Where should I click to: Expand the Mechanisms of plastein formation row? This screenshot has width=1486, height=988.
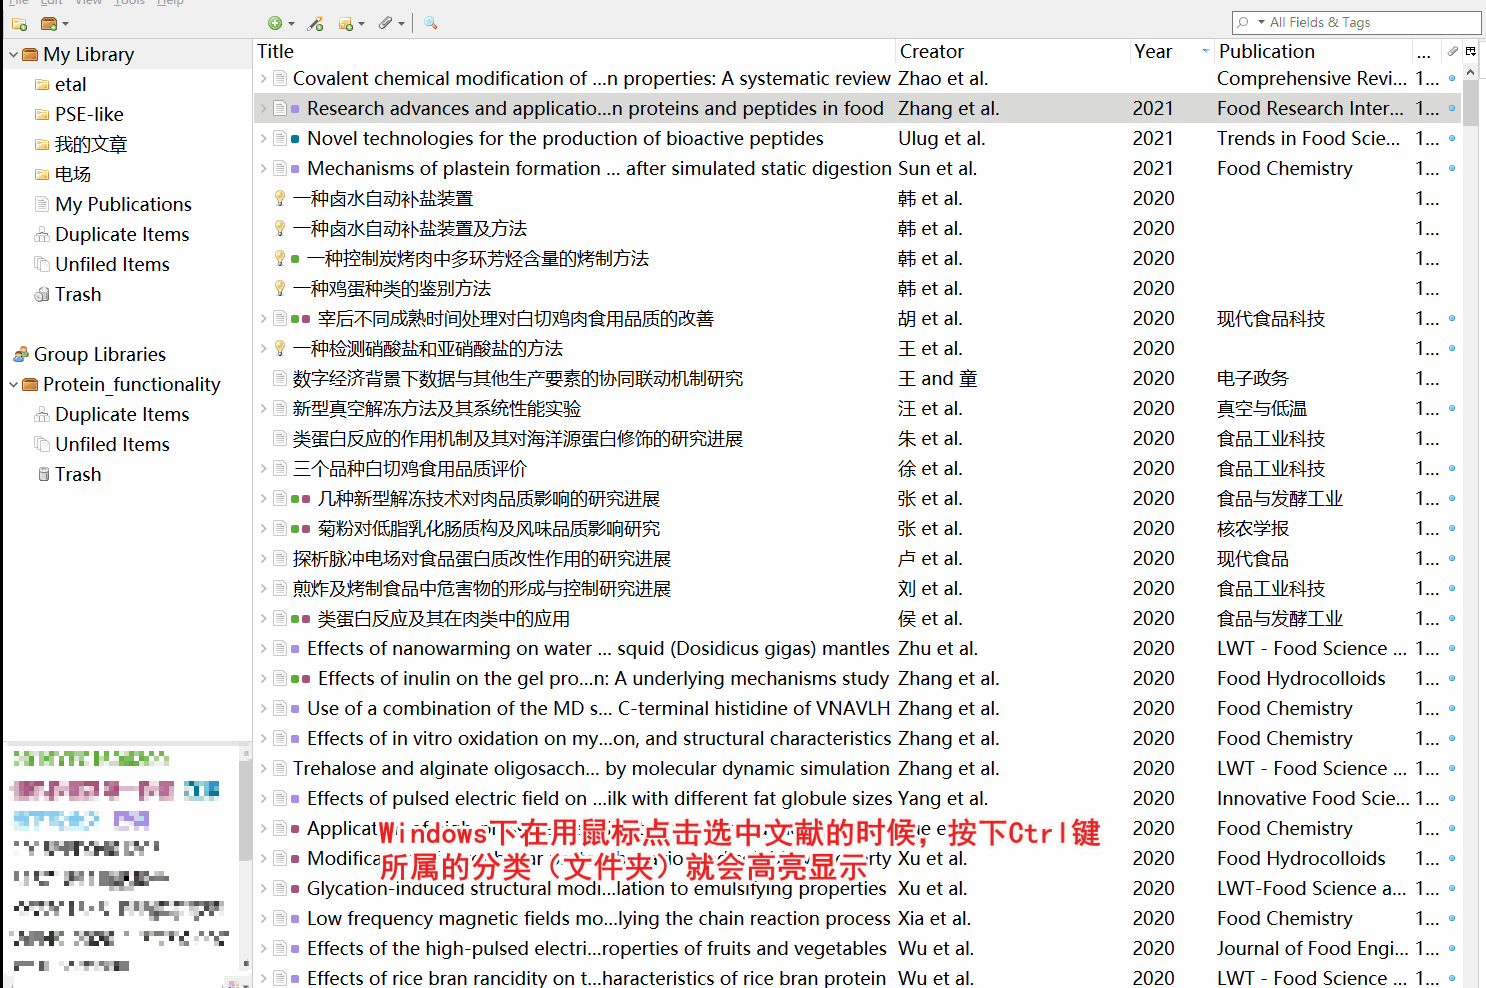[263, 168]
